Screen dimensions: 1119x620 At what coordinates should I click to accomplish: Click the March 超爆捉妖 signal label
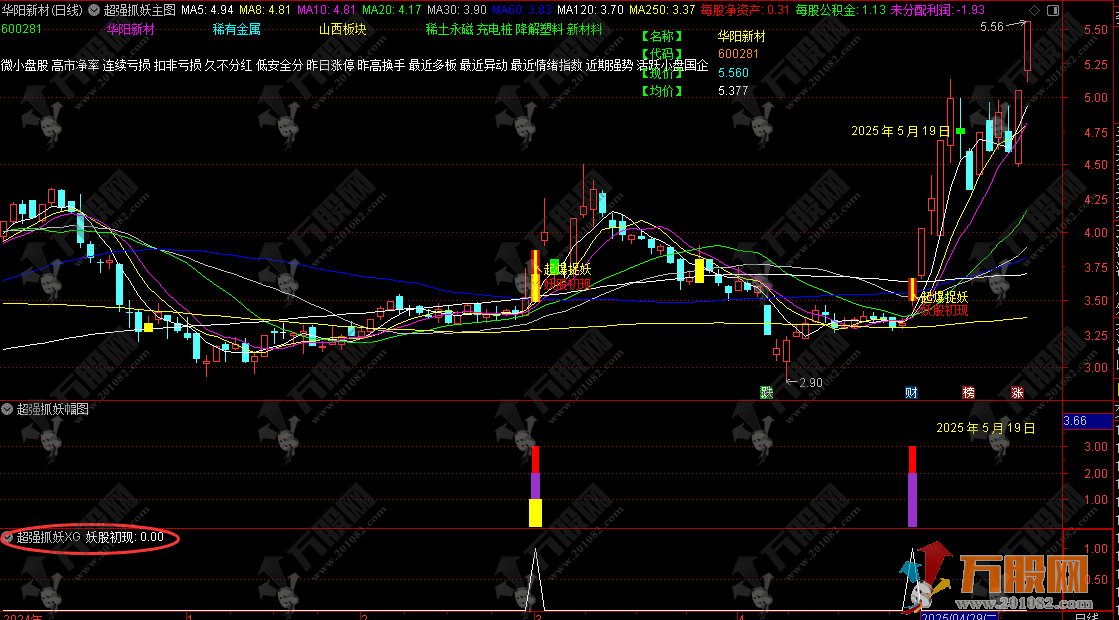coord(567,270)
